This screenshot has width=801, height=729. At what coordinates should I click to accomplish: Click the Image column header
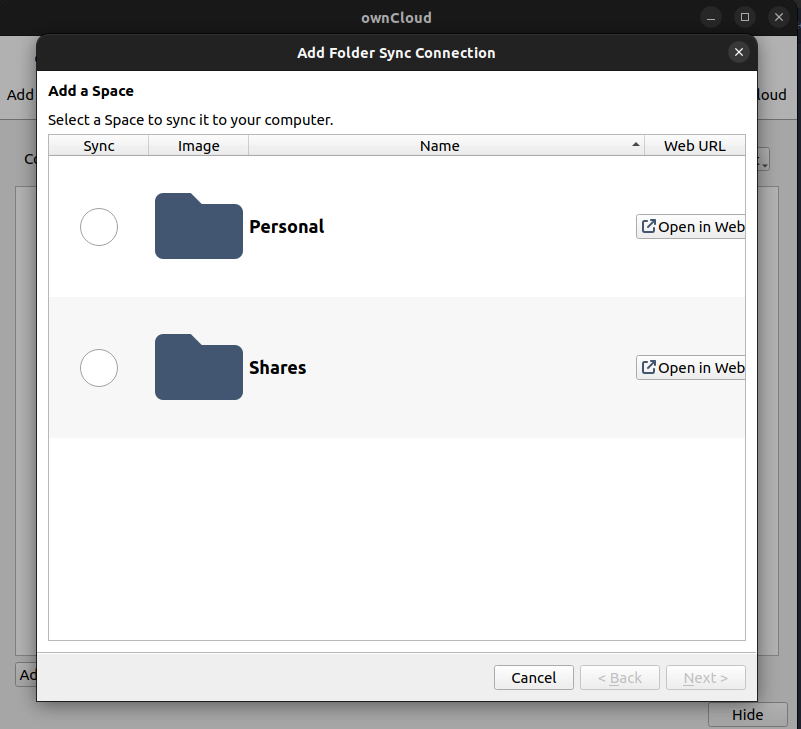(197, 145)
